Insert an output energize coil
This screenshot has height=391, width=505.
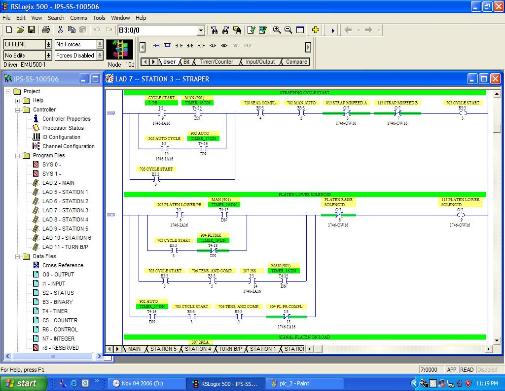point(201,46)
